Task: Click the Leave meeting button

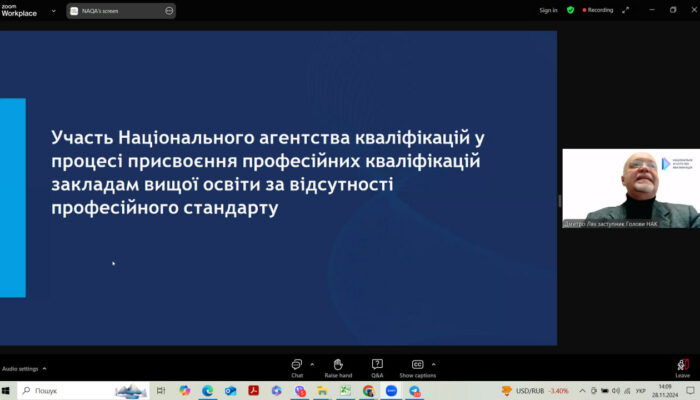Action: point(683,367)
